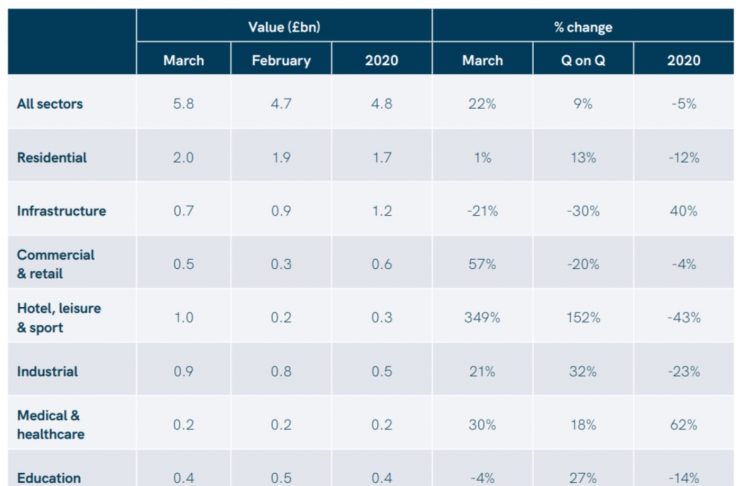
Task: Click the 1.9 February value for Residential
Action: click(280, 157)
